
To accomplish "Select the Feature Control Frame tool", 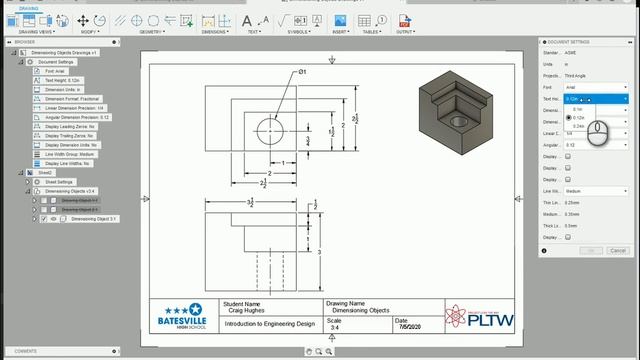I will (x=300, y=20).
